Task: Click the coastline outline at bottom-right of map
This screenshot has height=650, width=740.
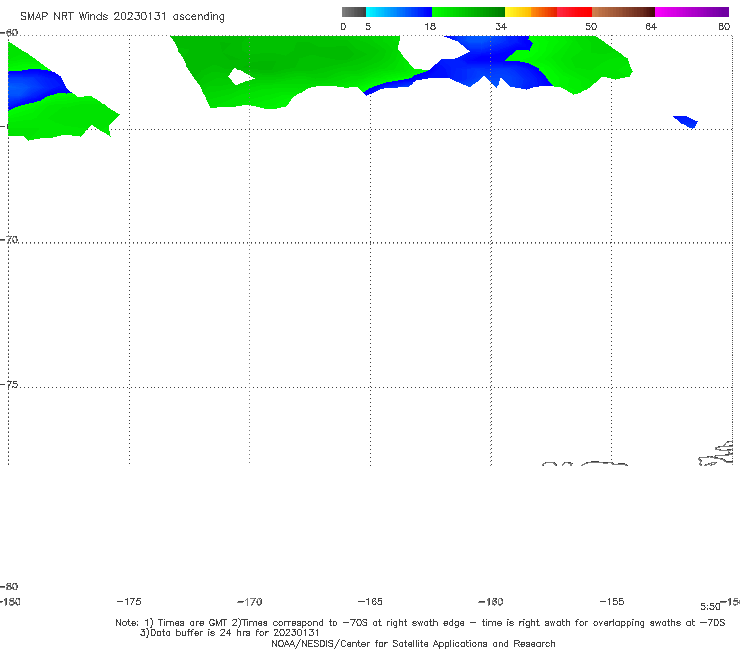Action: [717, 454]
